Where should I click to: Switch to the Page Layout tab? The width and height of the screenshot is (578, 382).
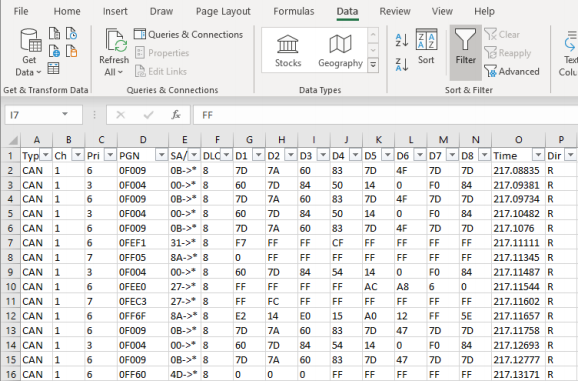tap(223, 11)
